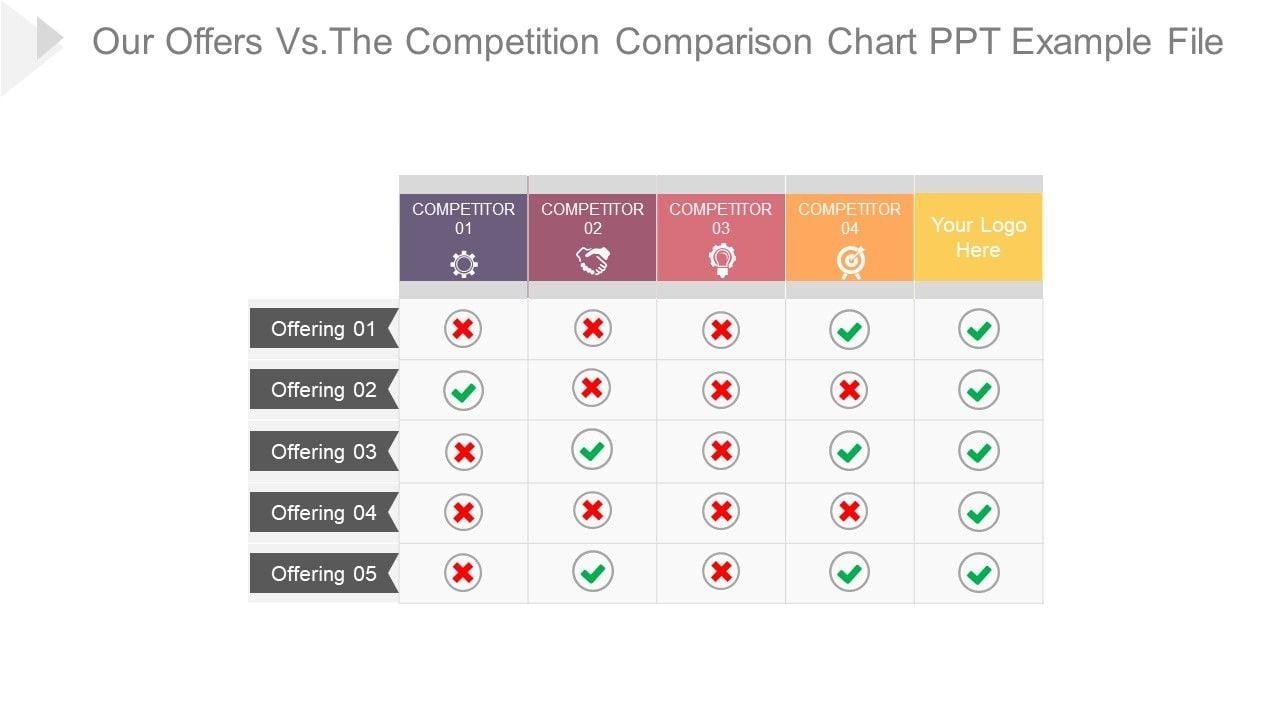Click the slide title text
This screenshot has height=720, width=1280.
pyautogui.click(x=657, y=42)
